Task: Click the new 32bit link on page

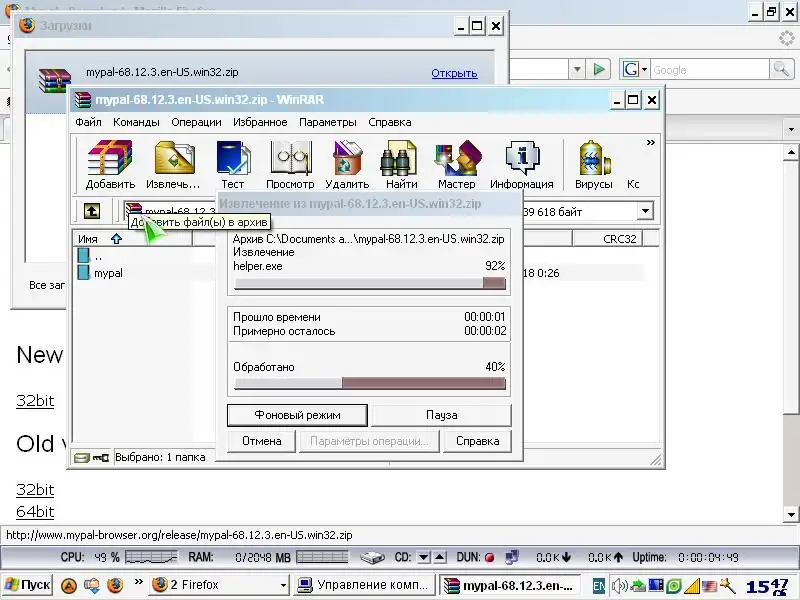Action: (x=35, y=401)
